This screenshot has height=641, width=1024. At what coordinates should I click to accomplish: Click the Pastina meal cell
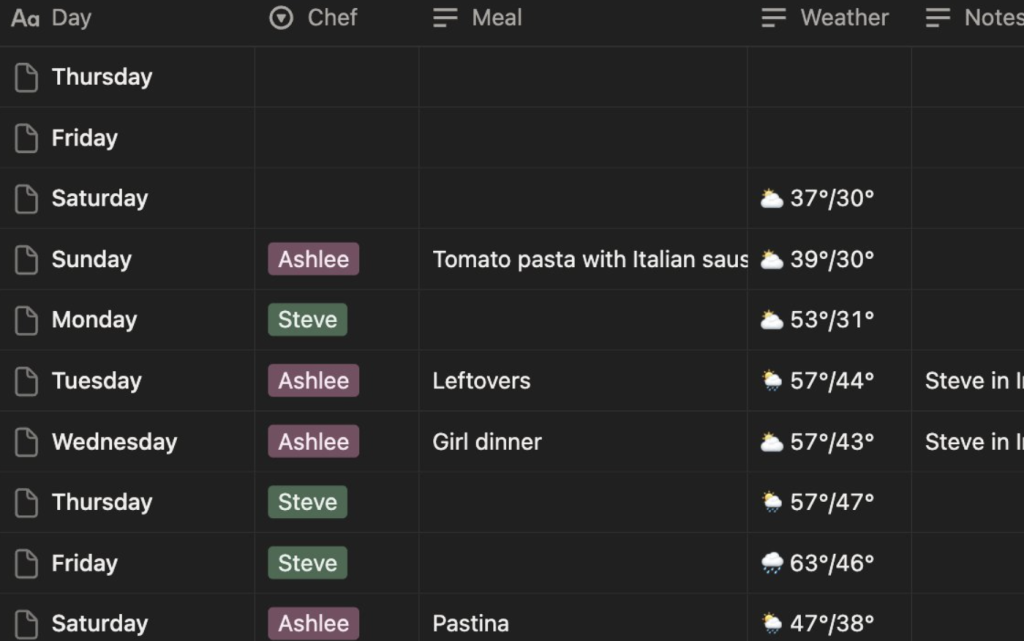[470, 624]
